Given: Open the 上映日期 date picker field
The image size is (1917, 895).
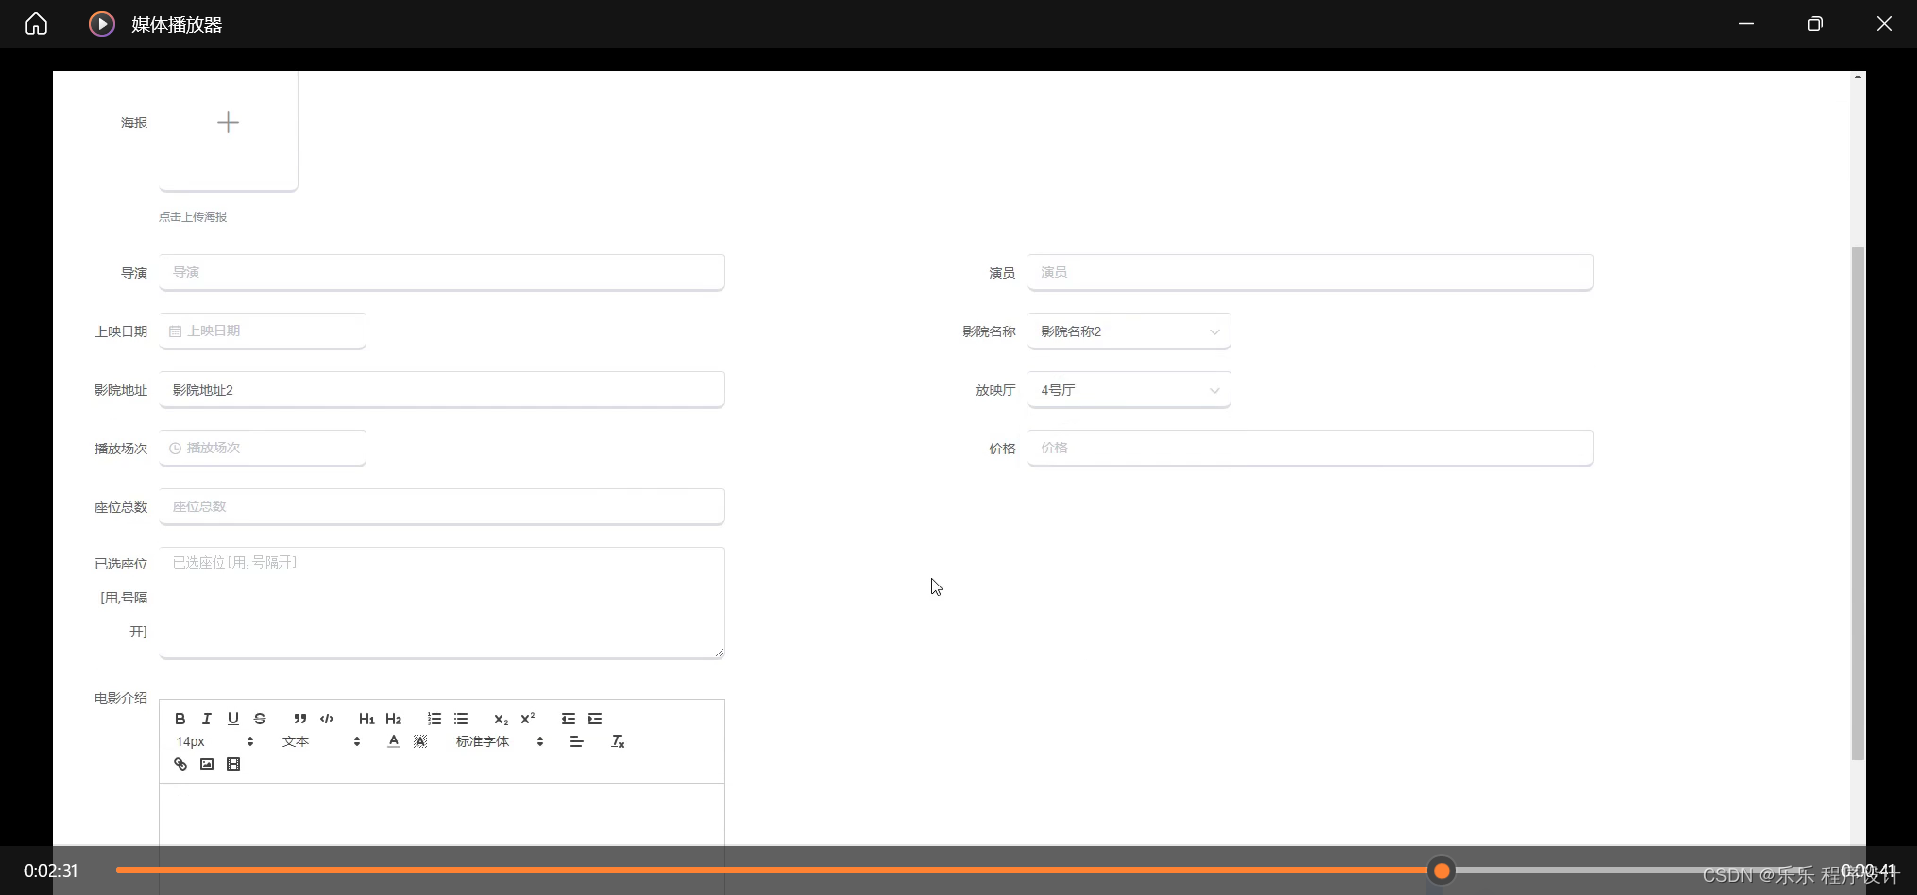Looking at the screenshot, I should pyautogui.click(x=263, y=331).
